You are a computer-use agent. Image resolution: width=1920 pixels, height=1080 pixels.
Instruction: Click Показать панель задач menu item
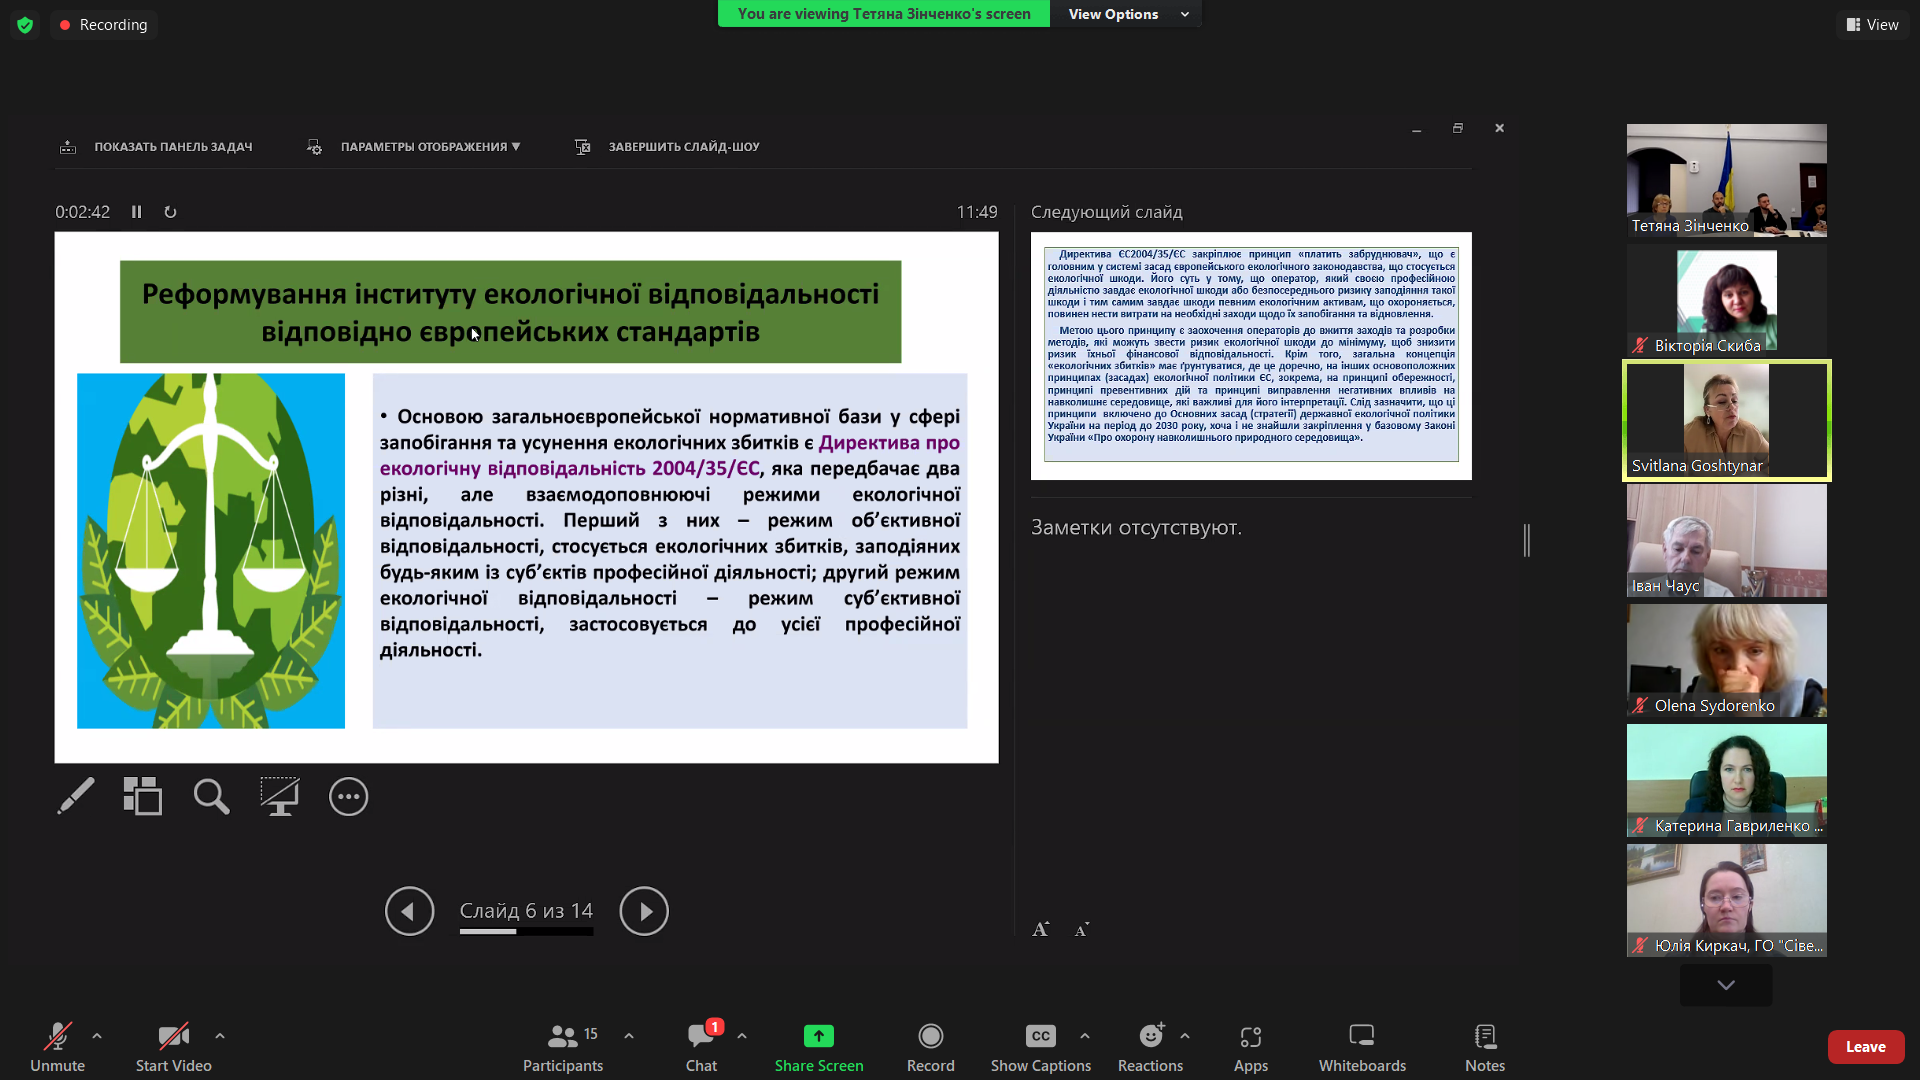(x=173, y=146)
